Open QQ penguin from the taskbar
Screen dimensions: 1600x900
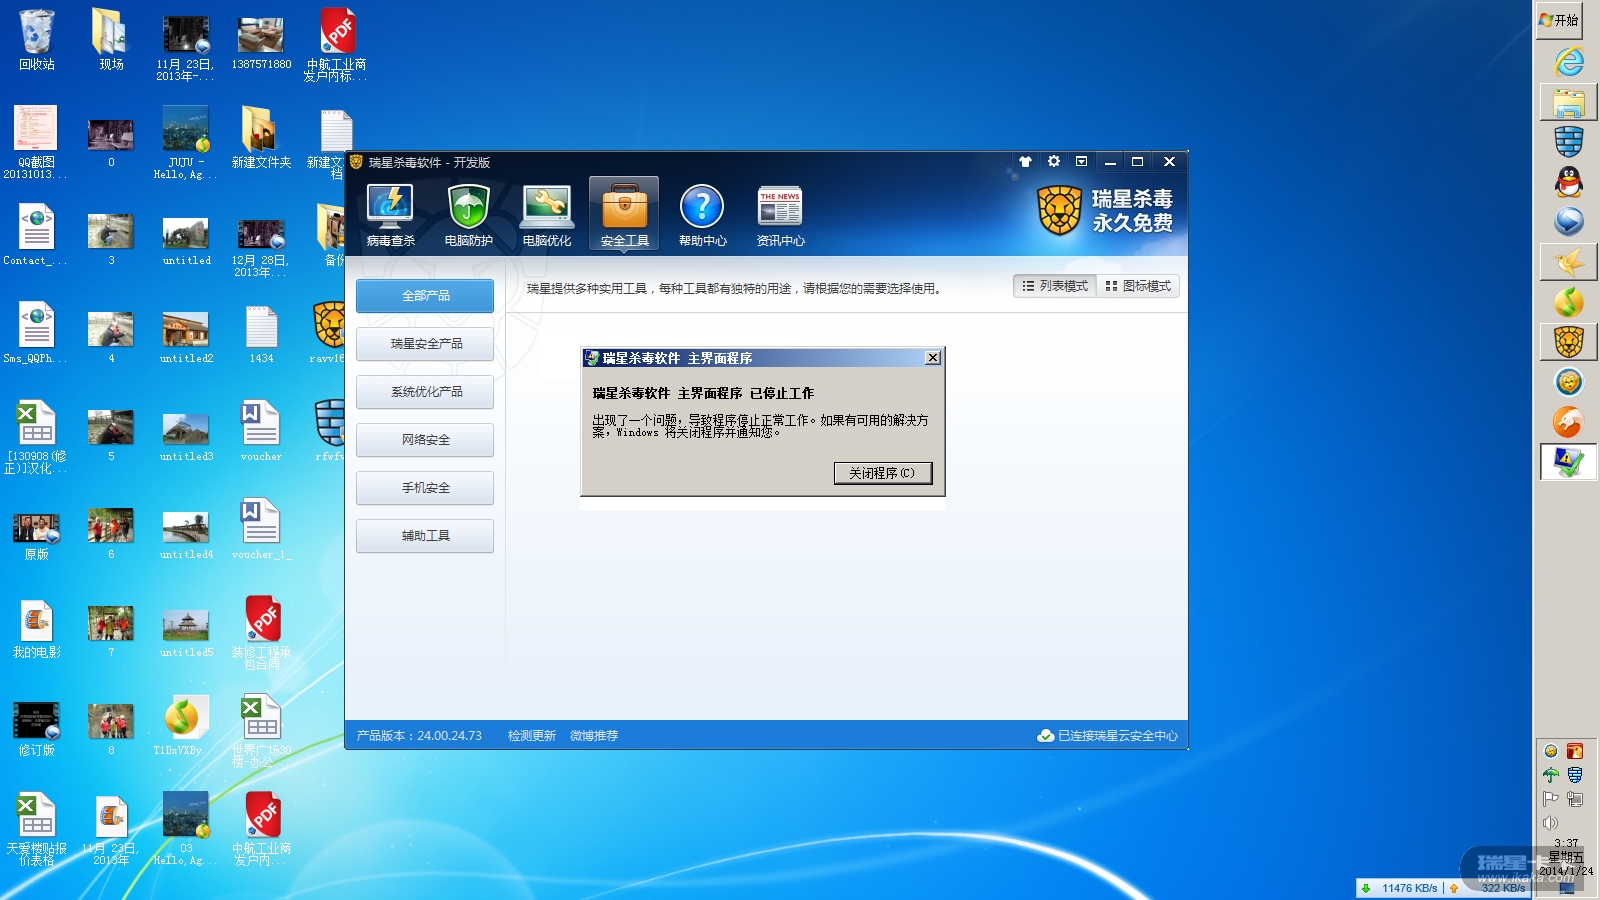click(1569, 182)
